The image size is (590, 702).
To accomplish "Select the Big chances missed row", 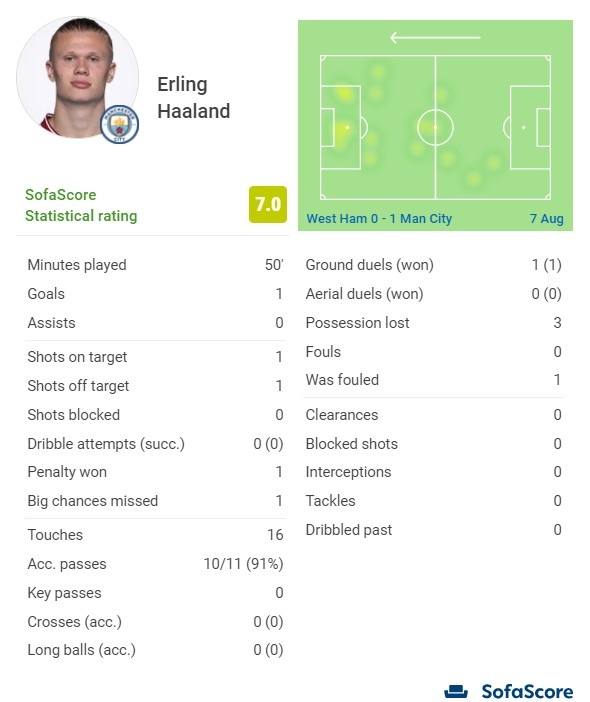I will (155, 501).
